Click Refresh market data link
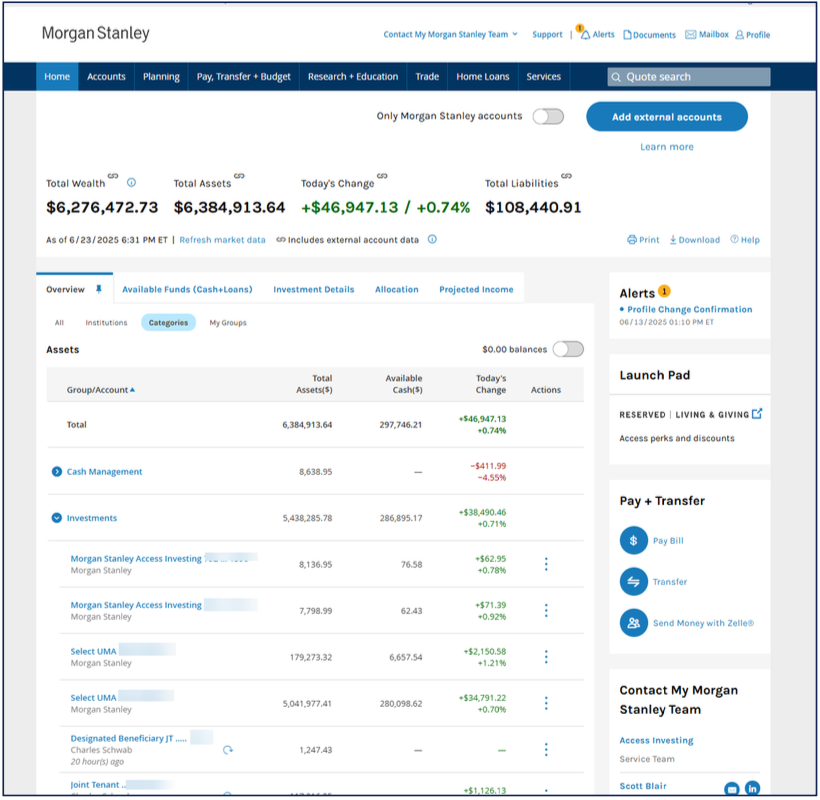The height and width of the screenshot is (800, 820). [222, 239]
